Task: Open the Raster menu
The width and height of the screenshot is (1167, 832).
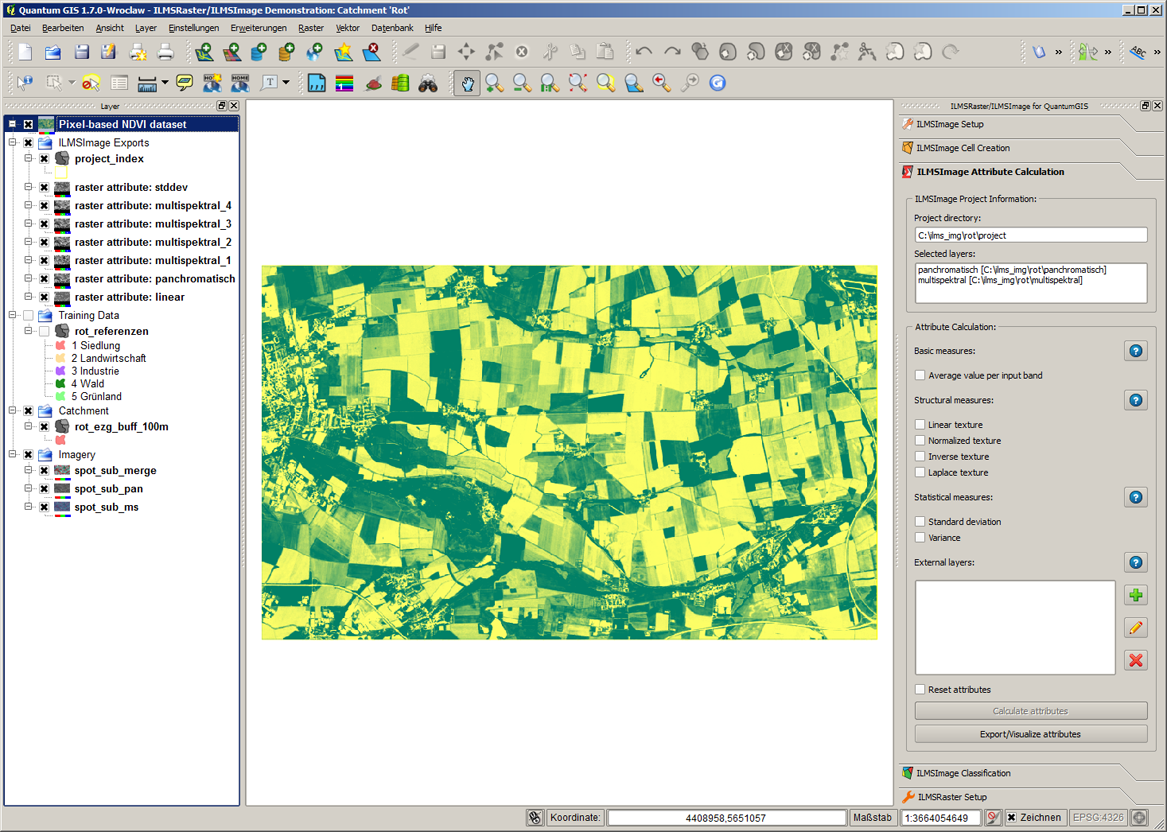Action: [x=310, y=28]
